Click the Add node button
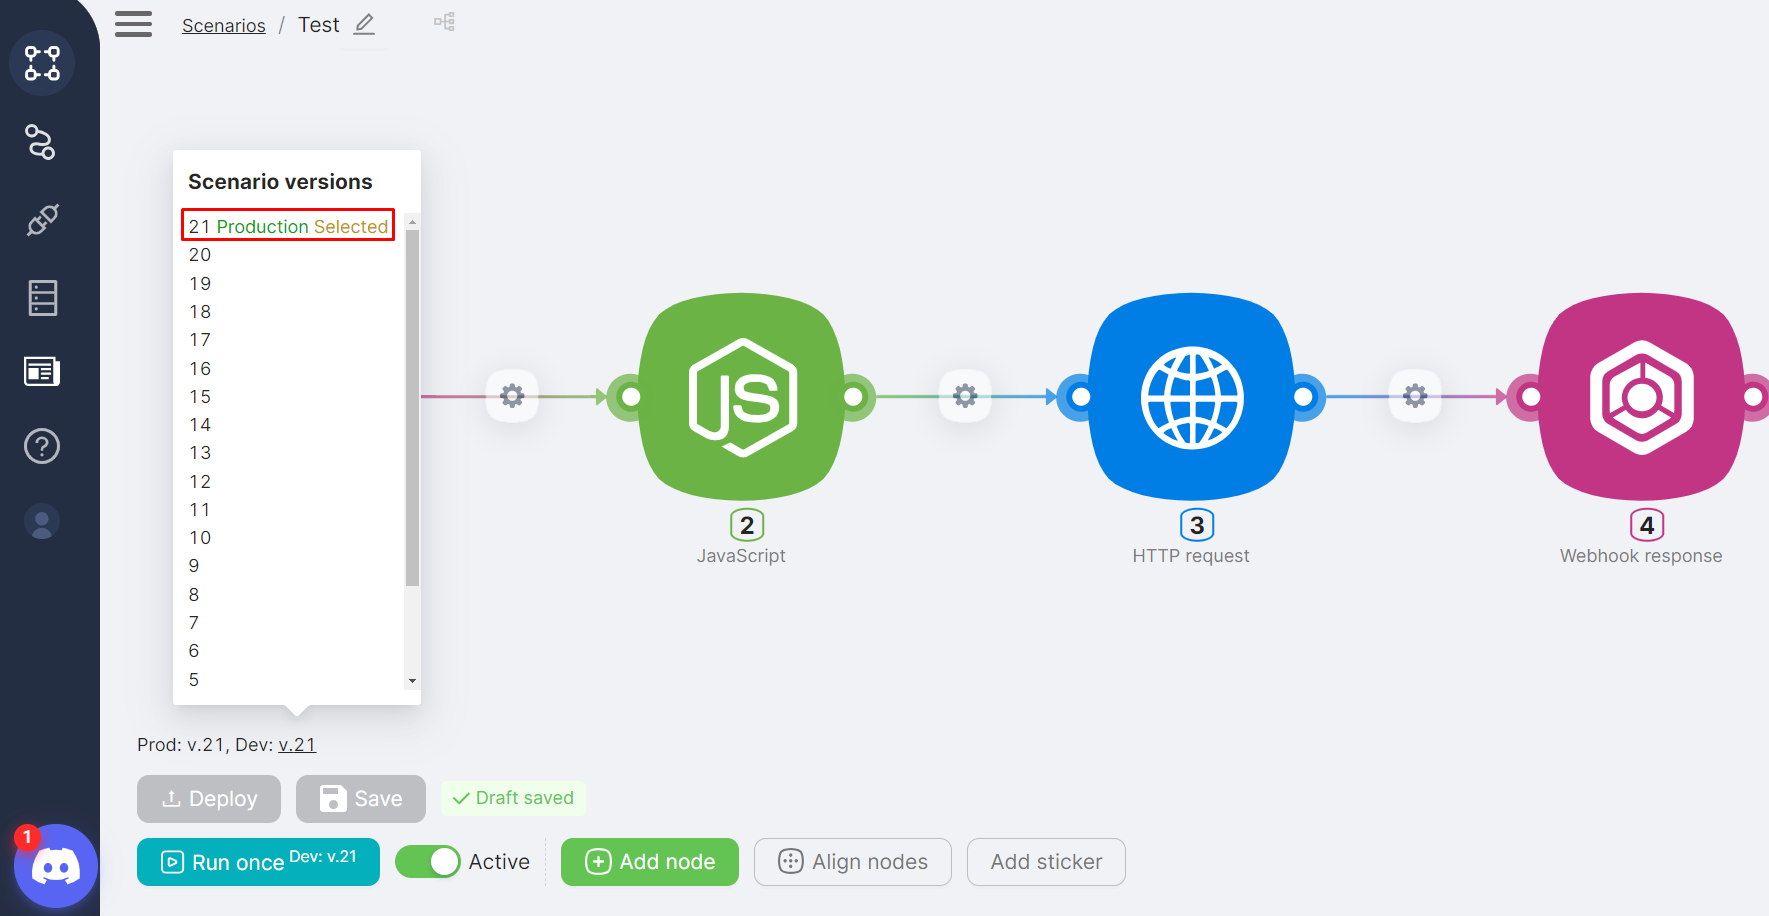 coord(650,862)
